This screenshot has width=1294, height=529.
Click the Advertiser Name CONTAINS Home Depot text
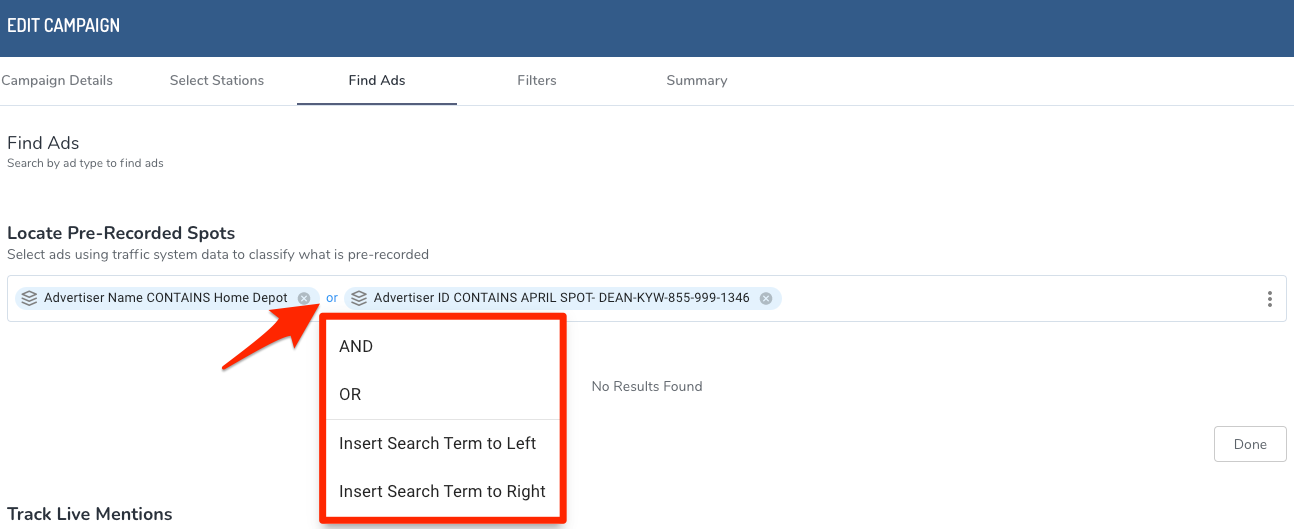coord(165,298)
